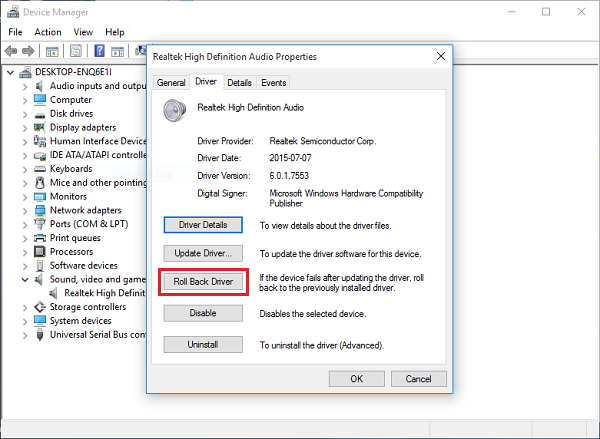Click the IDE ATA/ATAPI controllers icon

[x=40, y=155]
